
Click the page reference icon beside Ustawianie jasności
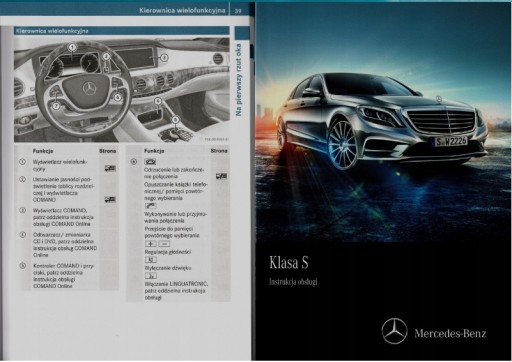click(x=110, y=199)
